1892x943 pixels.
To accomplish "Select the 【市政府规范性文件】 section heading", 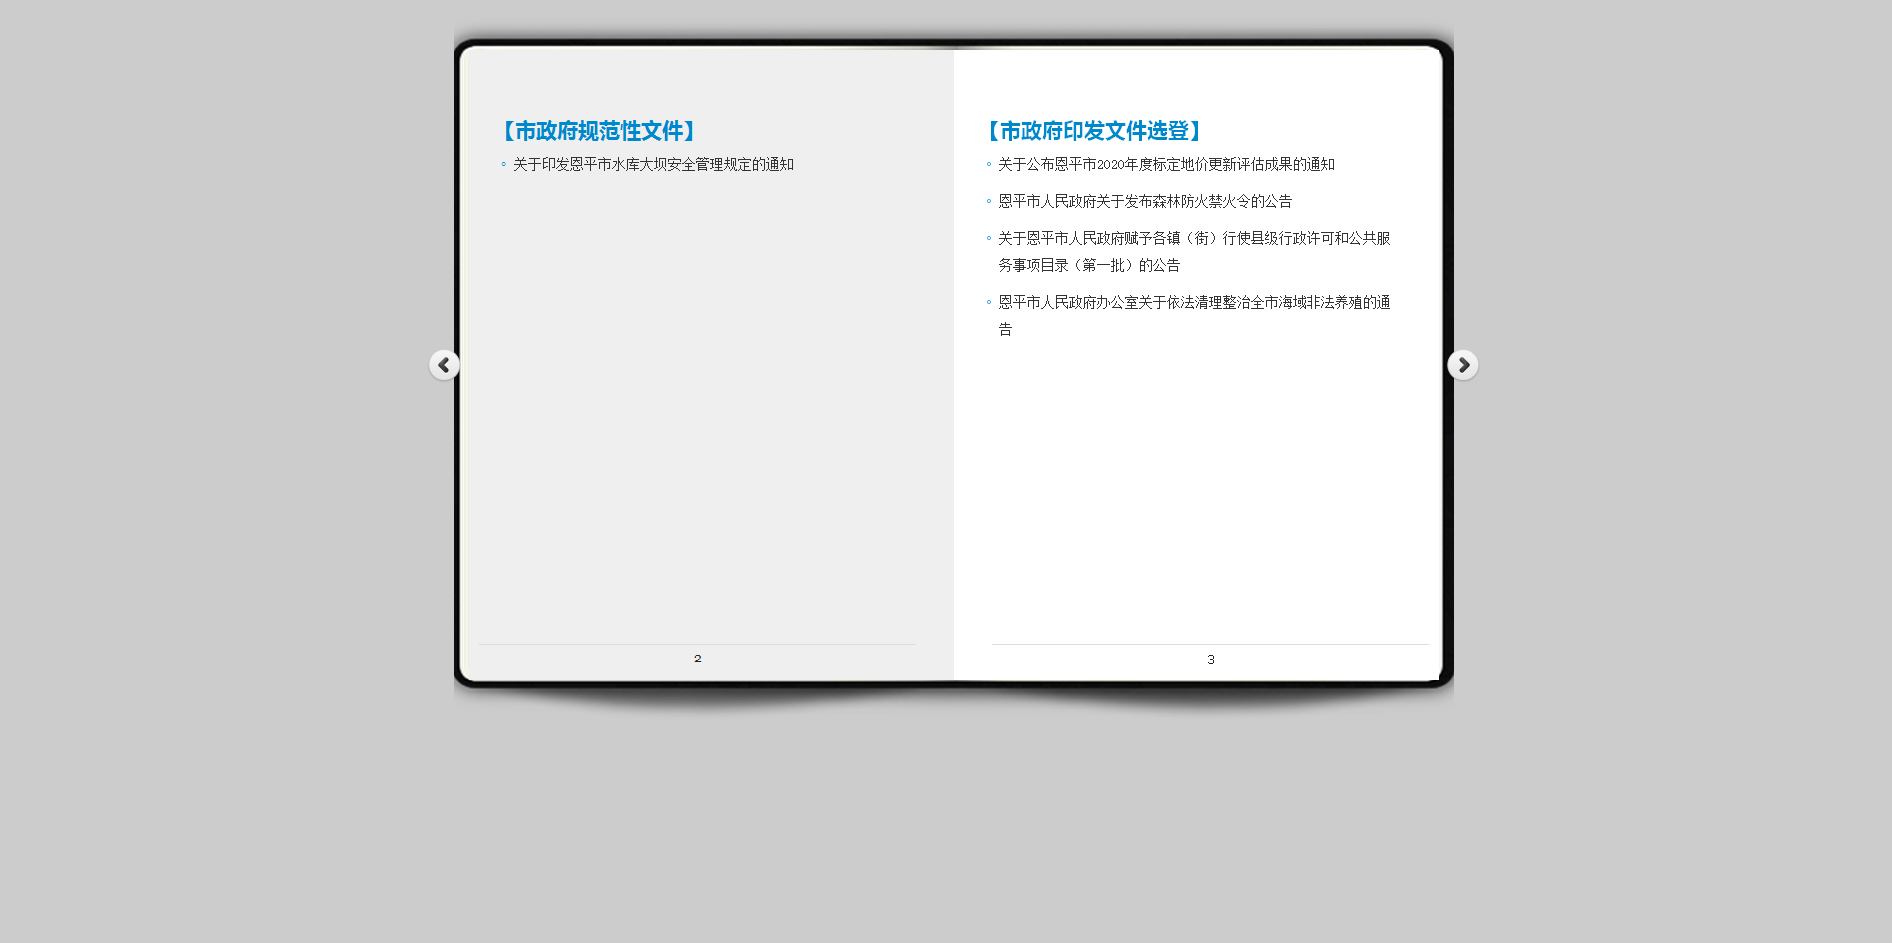I will pos(598,131).
